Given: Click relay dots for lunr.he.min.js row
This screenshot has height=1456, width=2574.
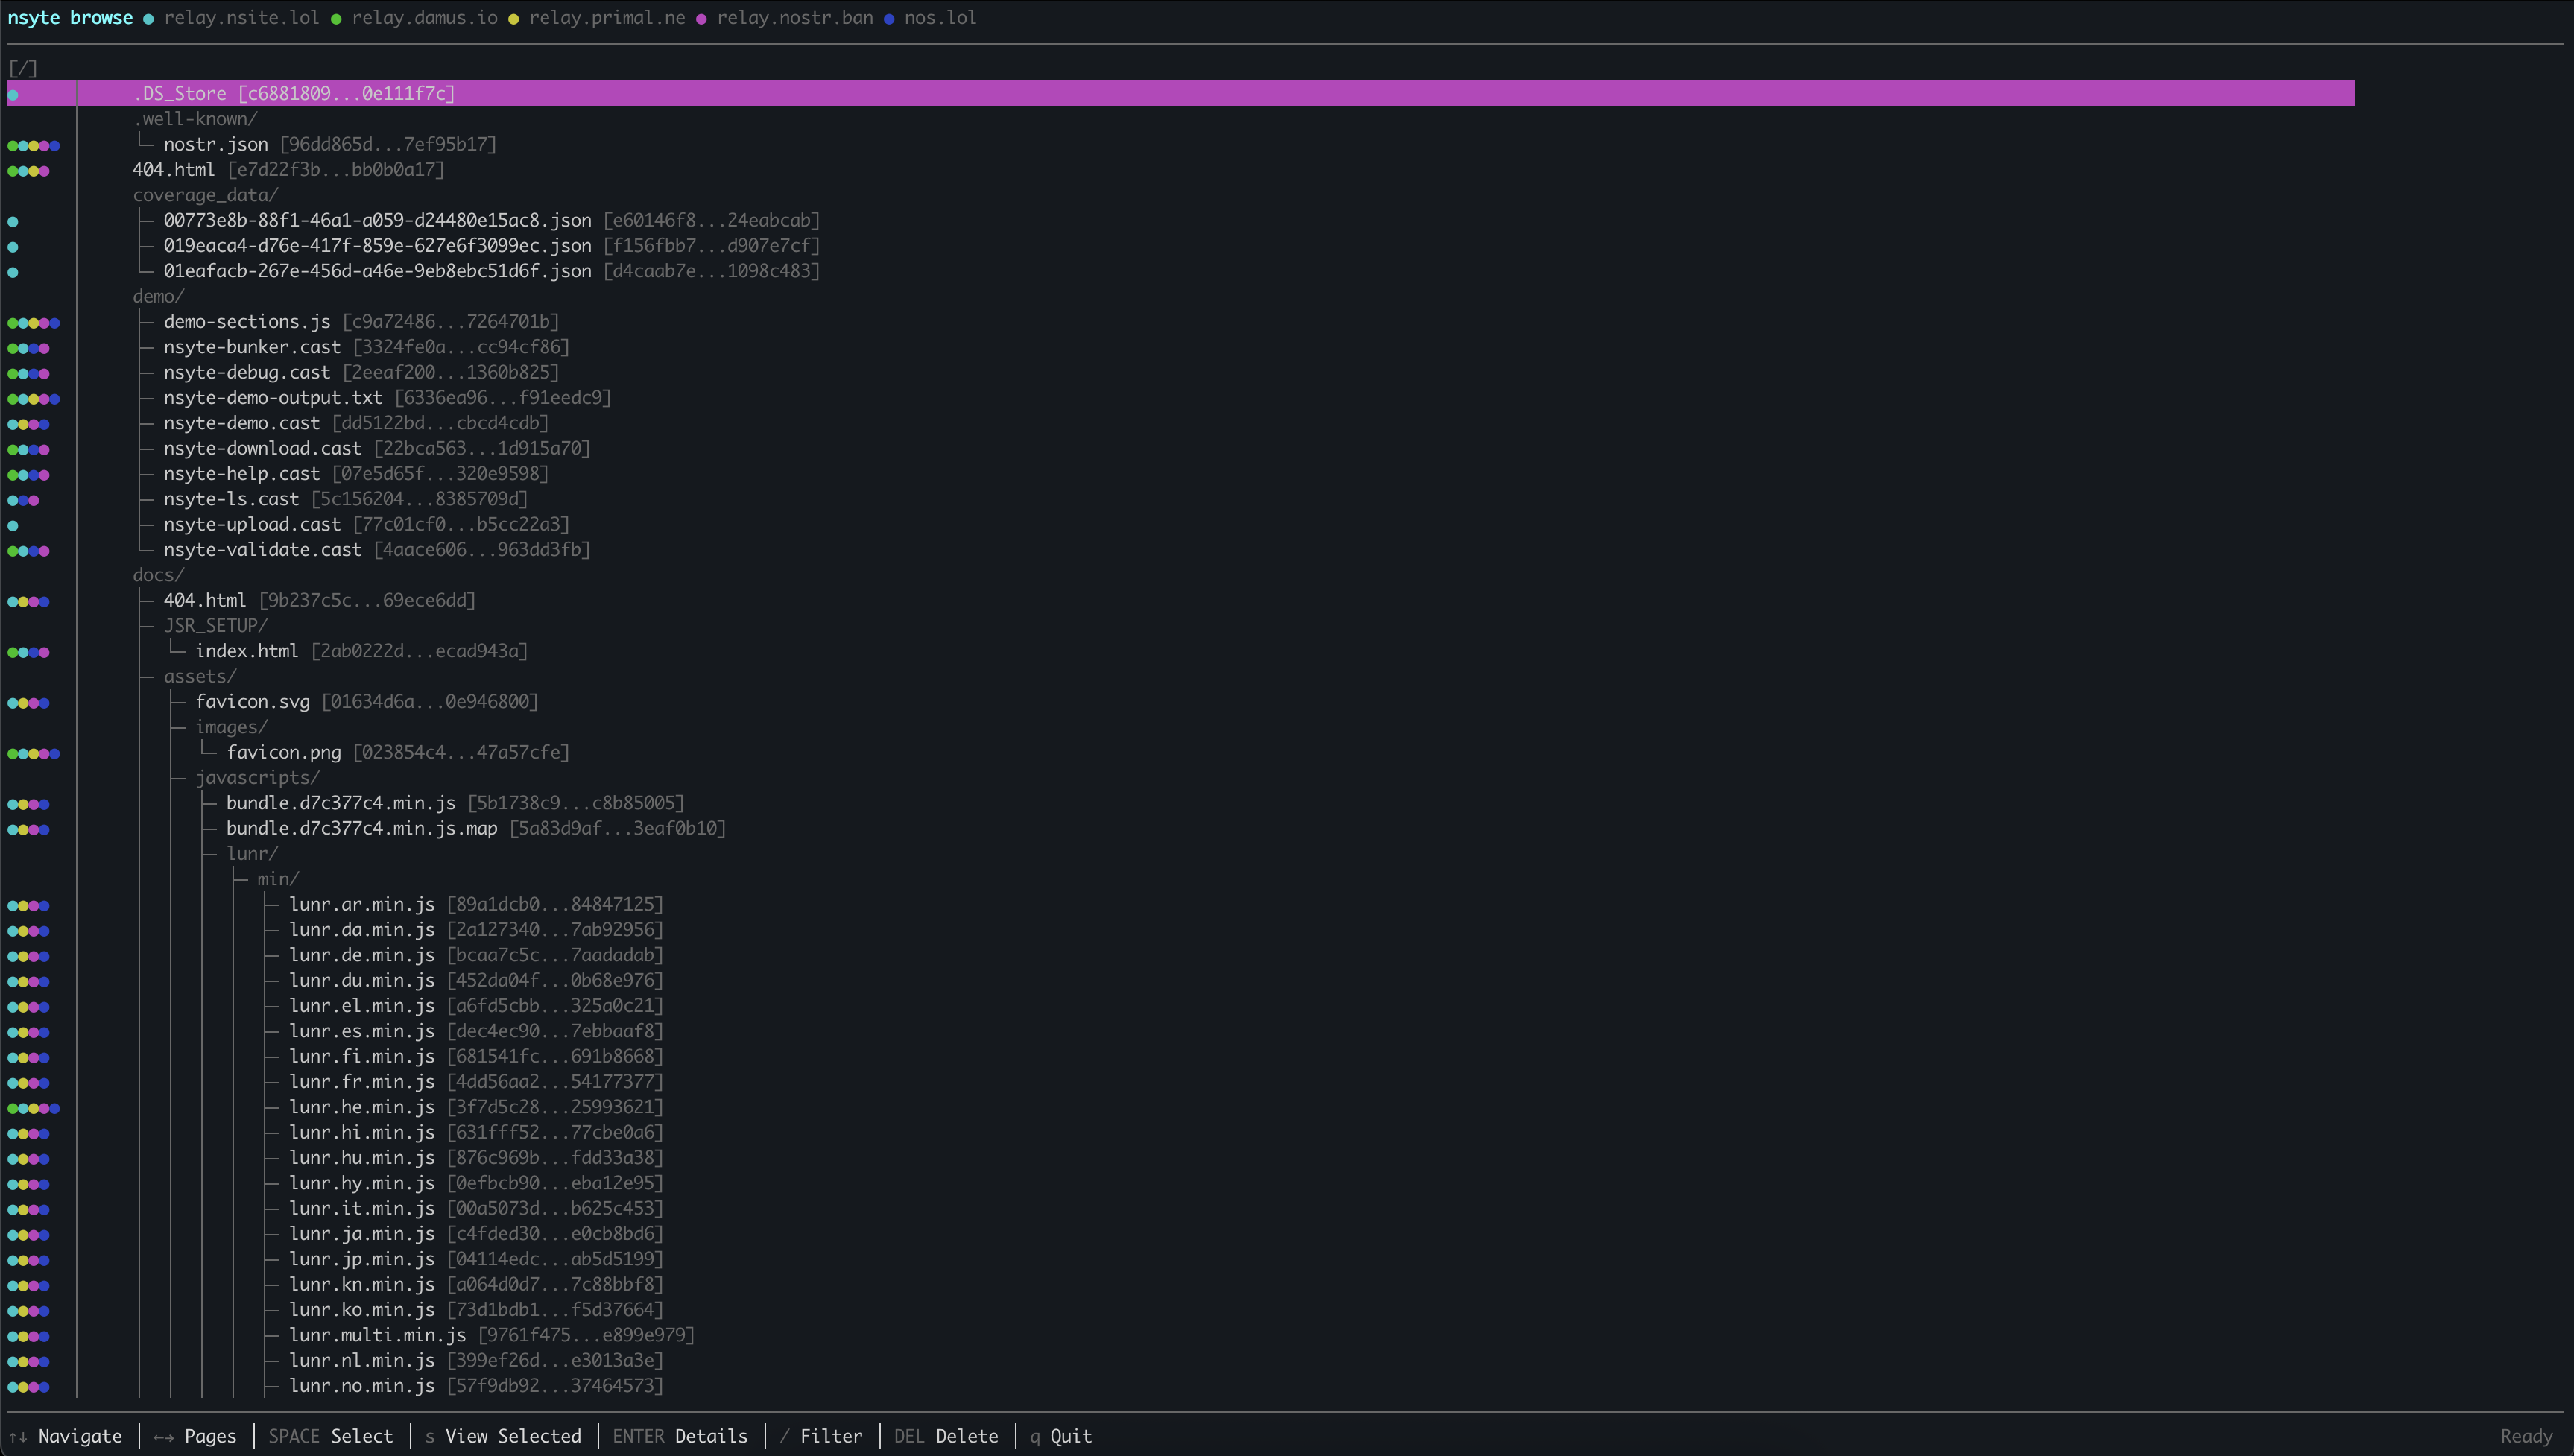Looking at the screenshot, I should (x=33, y=1108).
